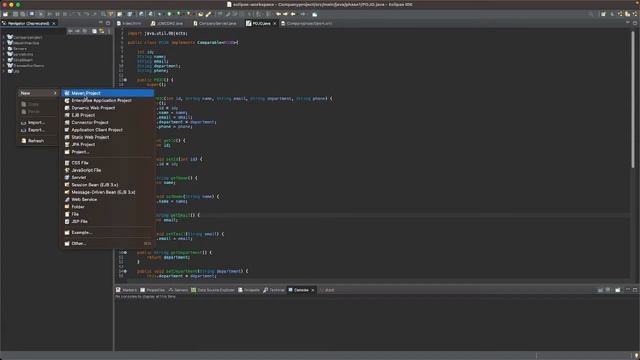Click the editor vertical scrollbar
The height and width of the screenshot is (360, 640).
[633, 100]
